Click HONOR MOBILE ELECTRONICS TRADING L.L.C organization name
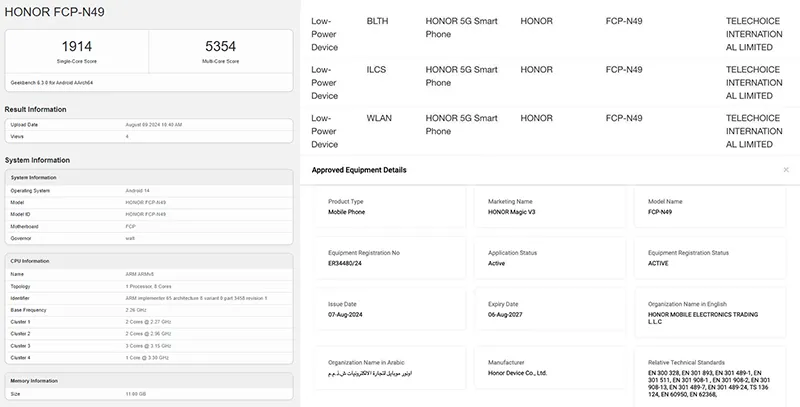800x407 pixels. click(703, 318)
